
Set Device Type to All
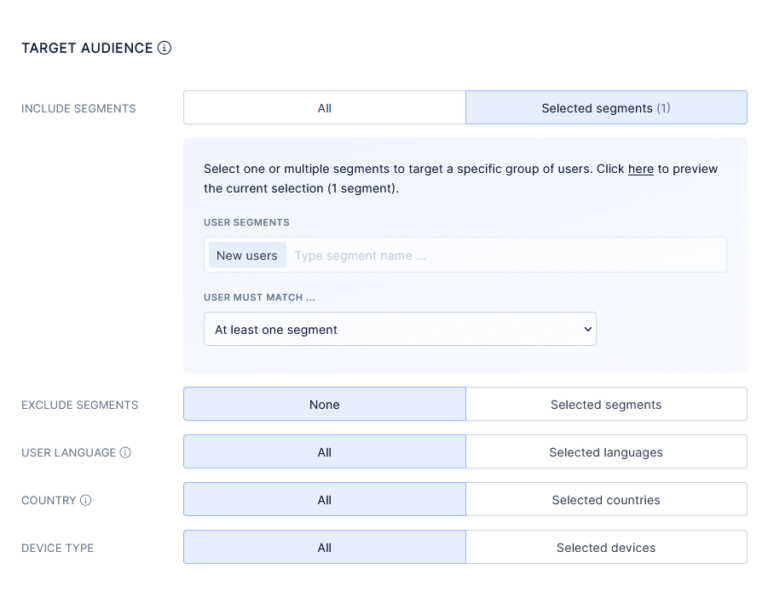(x=324, y=548)
